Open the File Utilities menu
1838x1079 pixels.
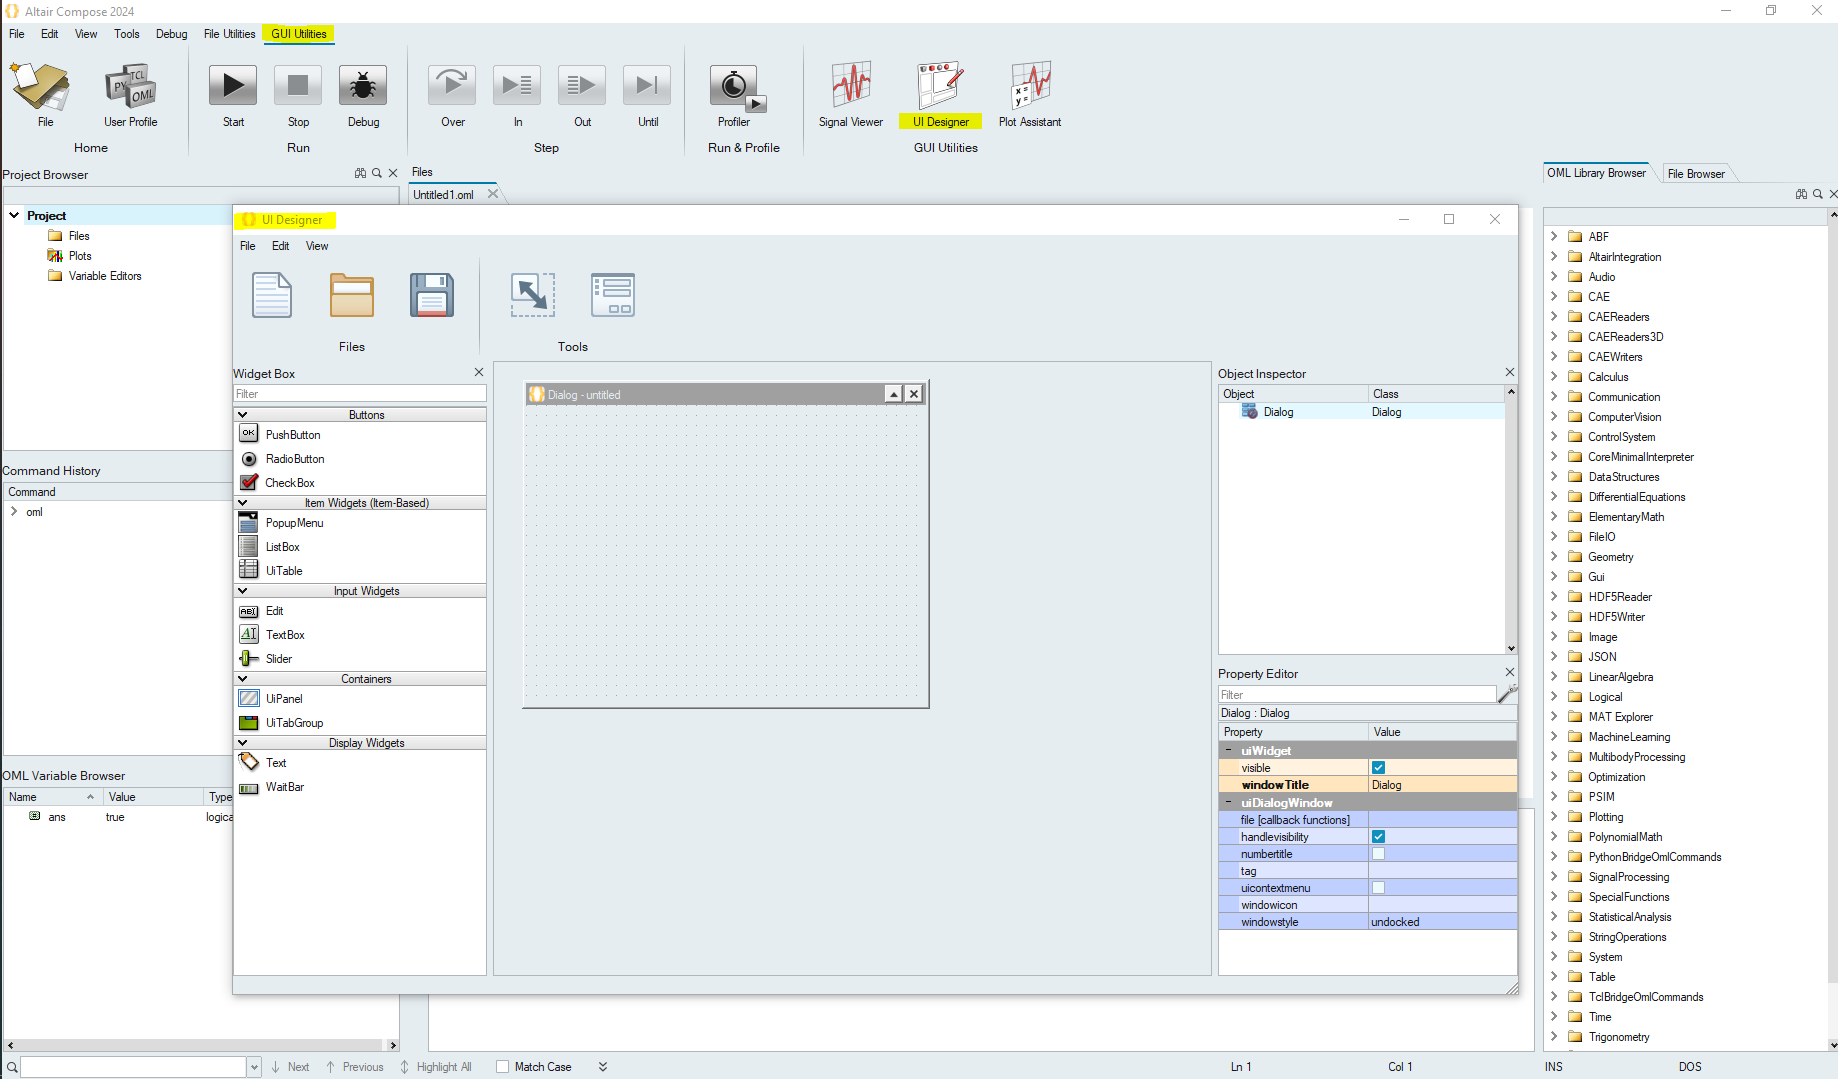coord(229,34)
